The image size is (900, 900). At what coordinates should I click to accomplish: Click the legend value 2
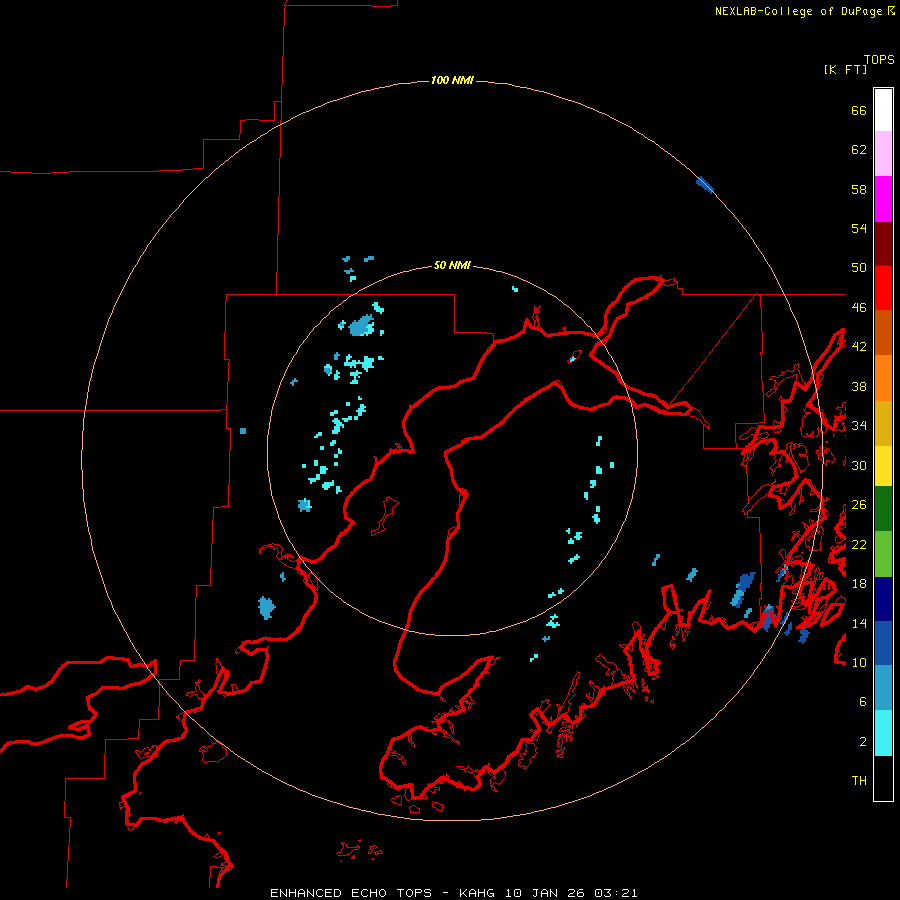point(863,742)
